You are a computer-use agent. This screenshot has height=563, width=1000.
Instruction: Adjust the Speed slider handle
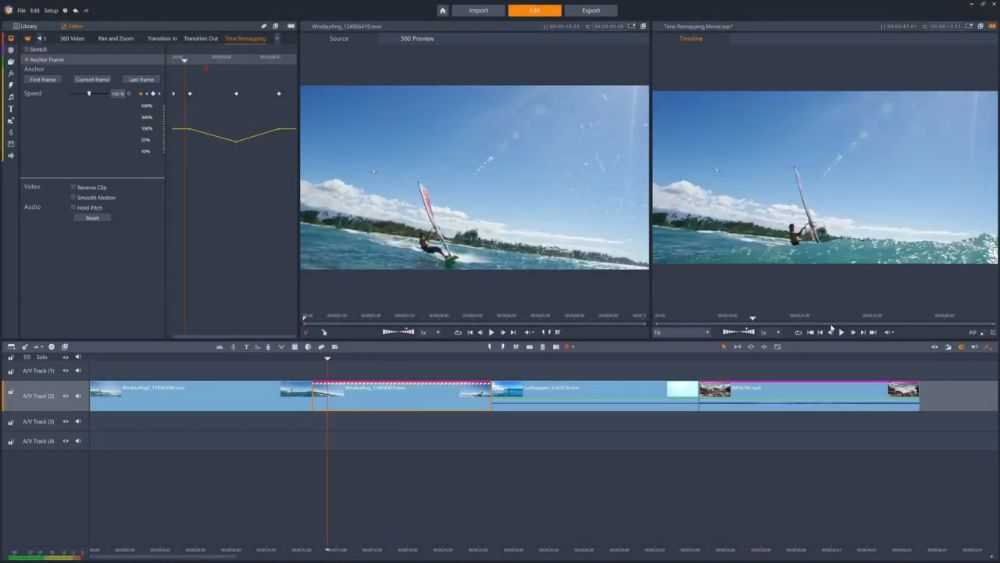click(x=90, y=93)
